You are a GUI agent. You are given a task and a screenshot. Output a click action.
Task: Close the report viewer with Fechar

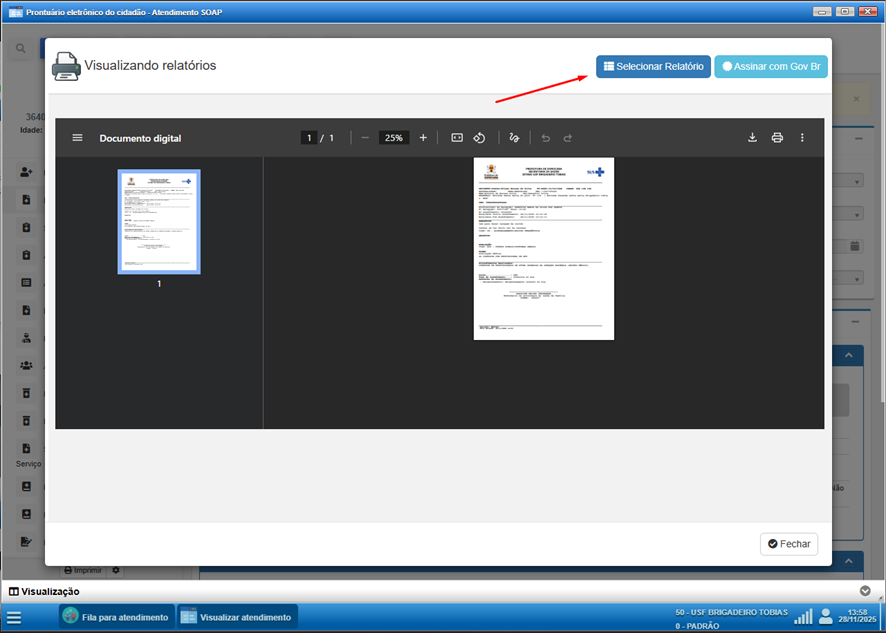pos(789,544)
